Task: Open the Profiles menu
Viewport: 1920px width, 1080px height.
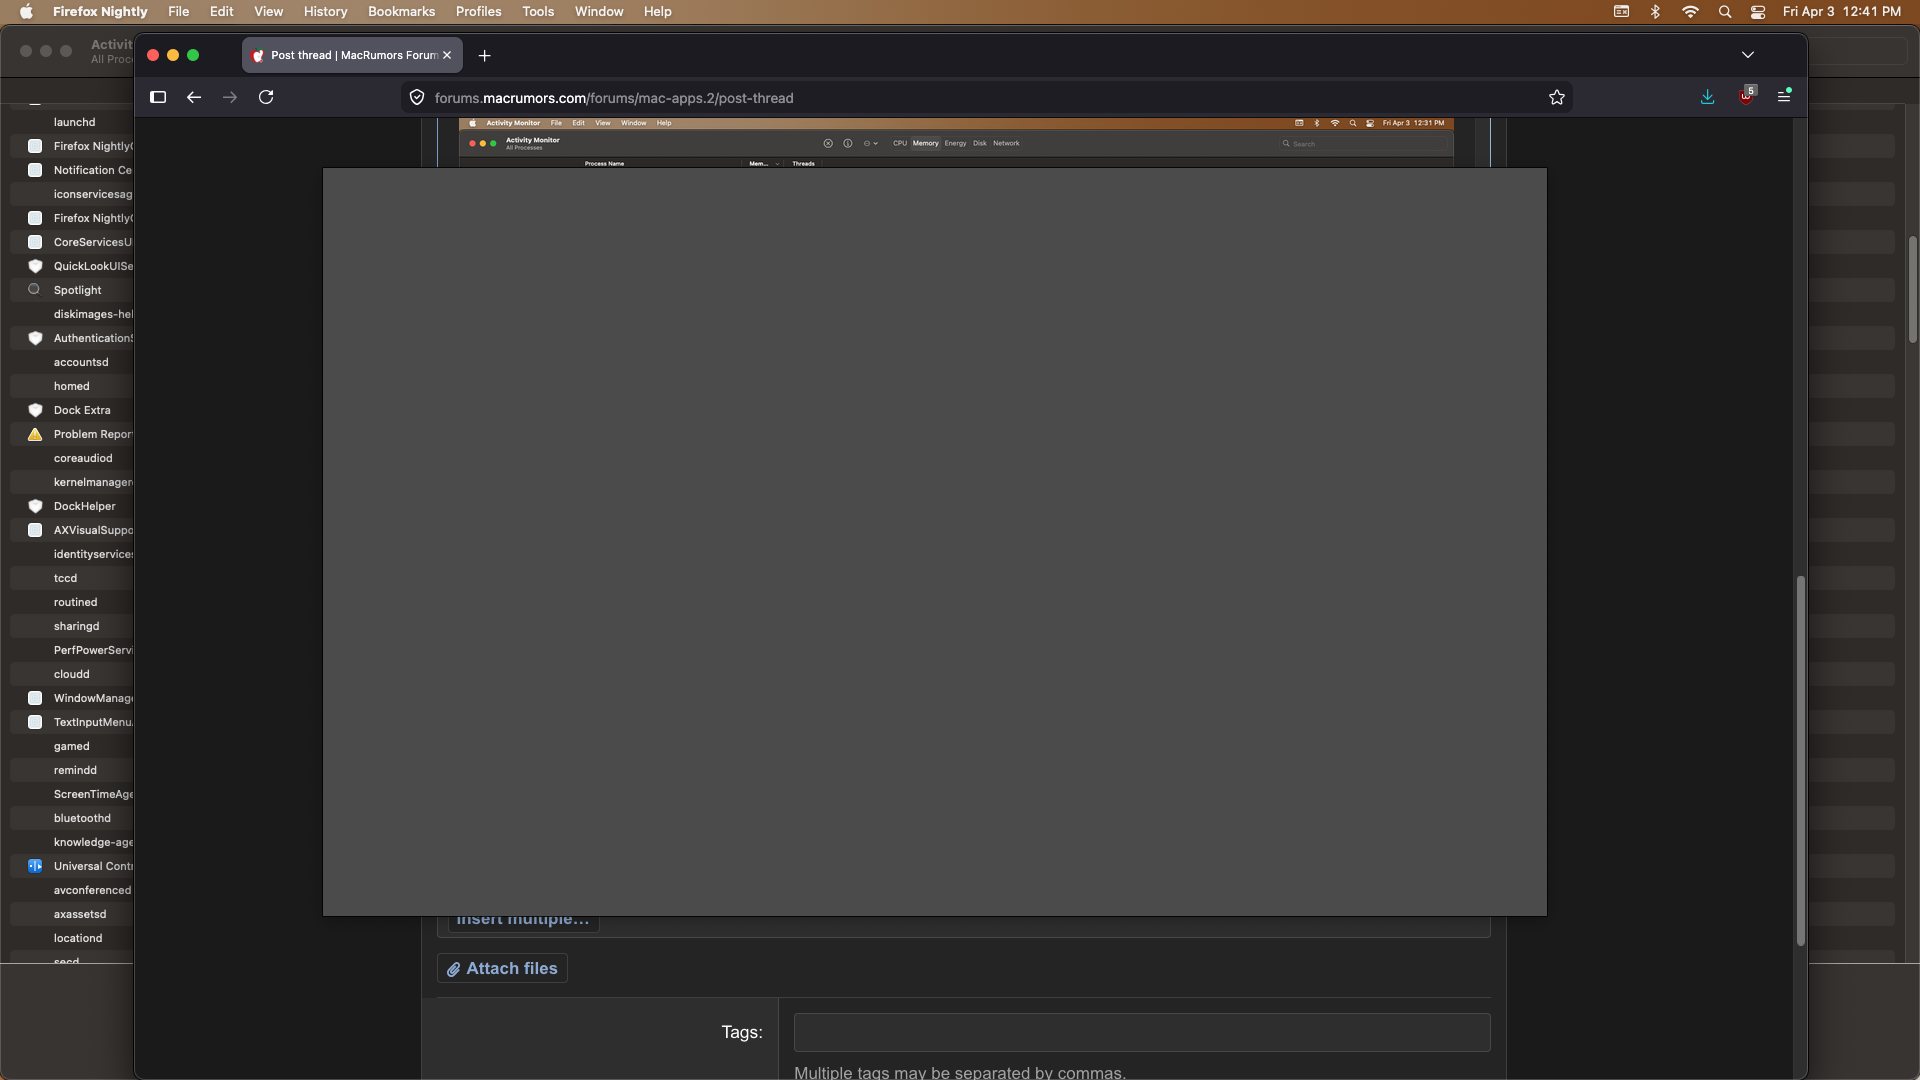Action: [478, 12]
